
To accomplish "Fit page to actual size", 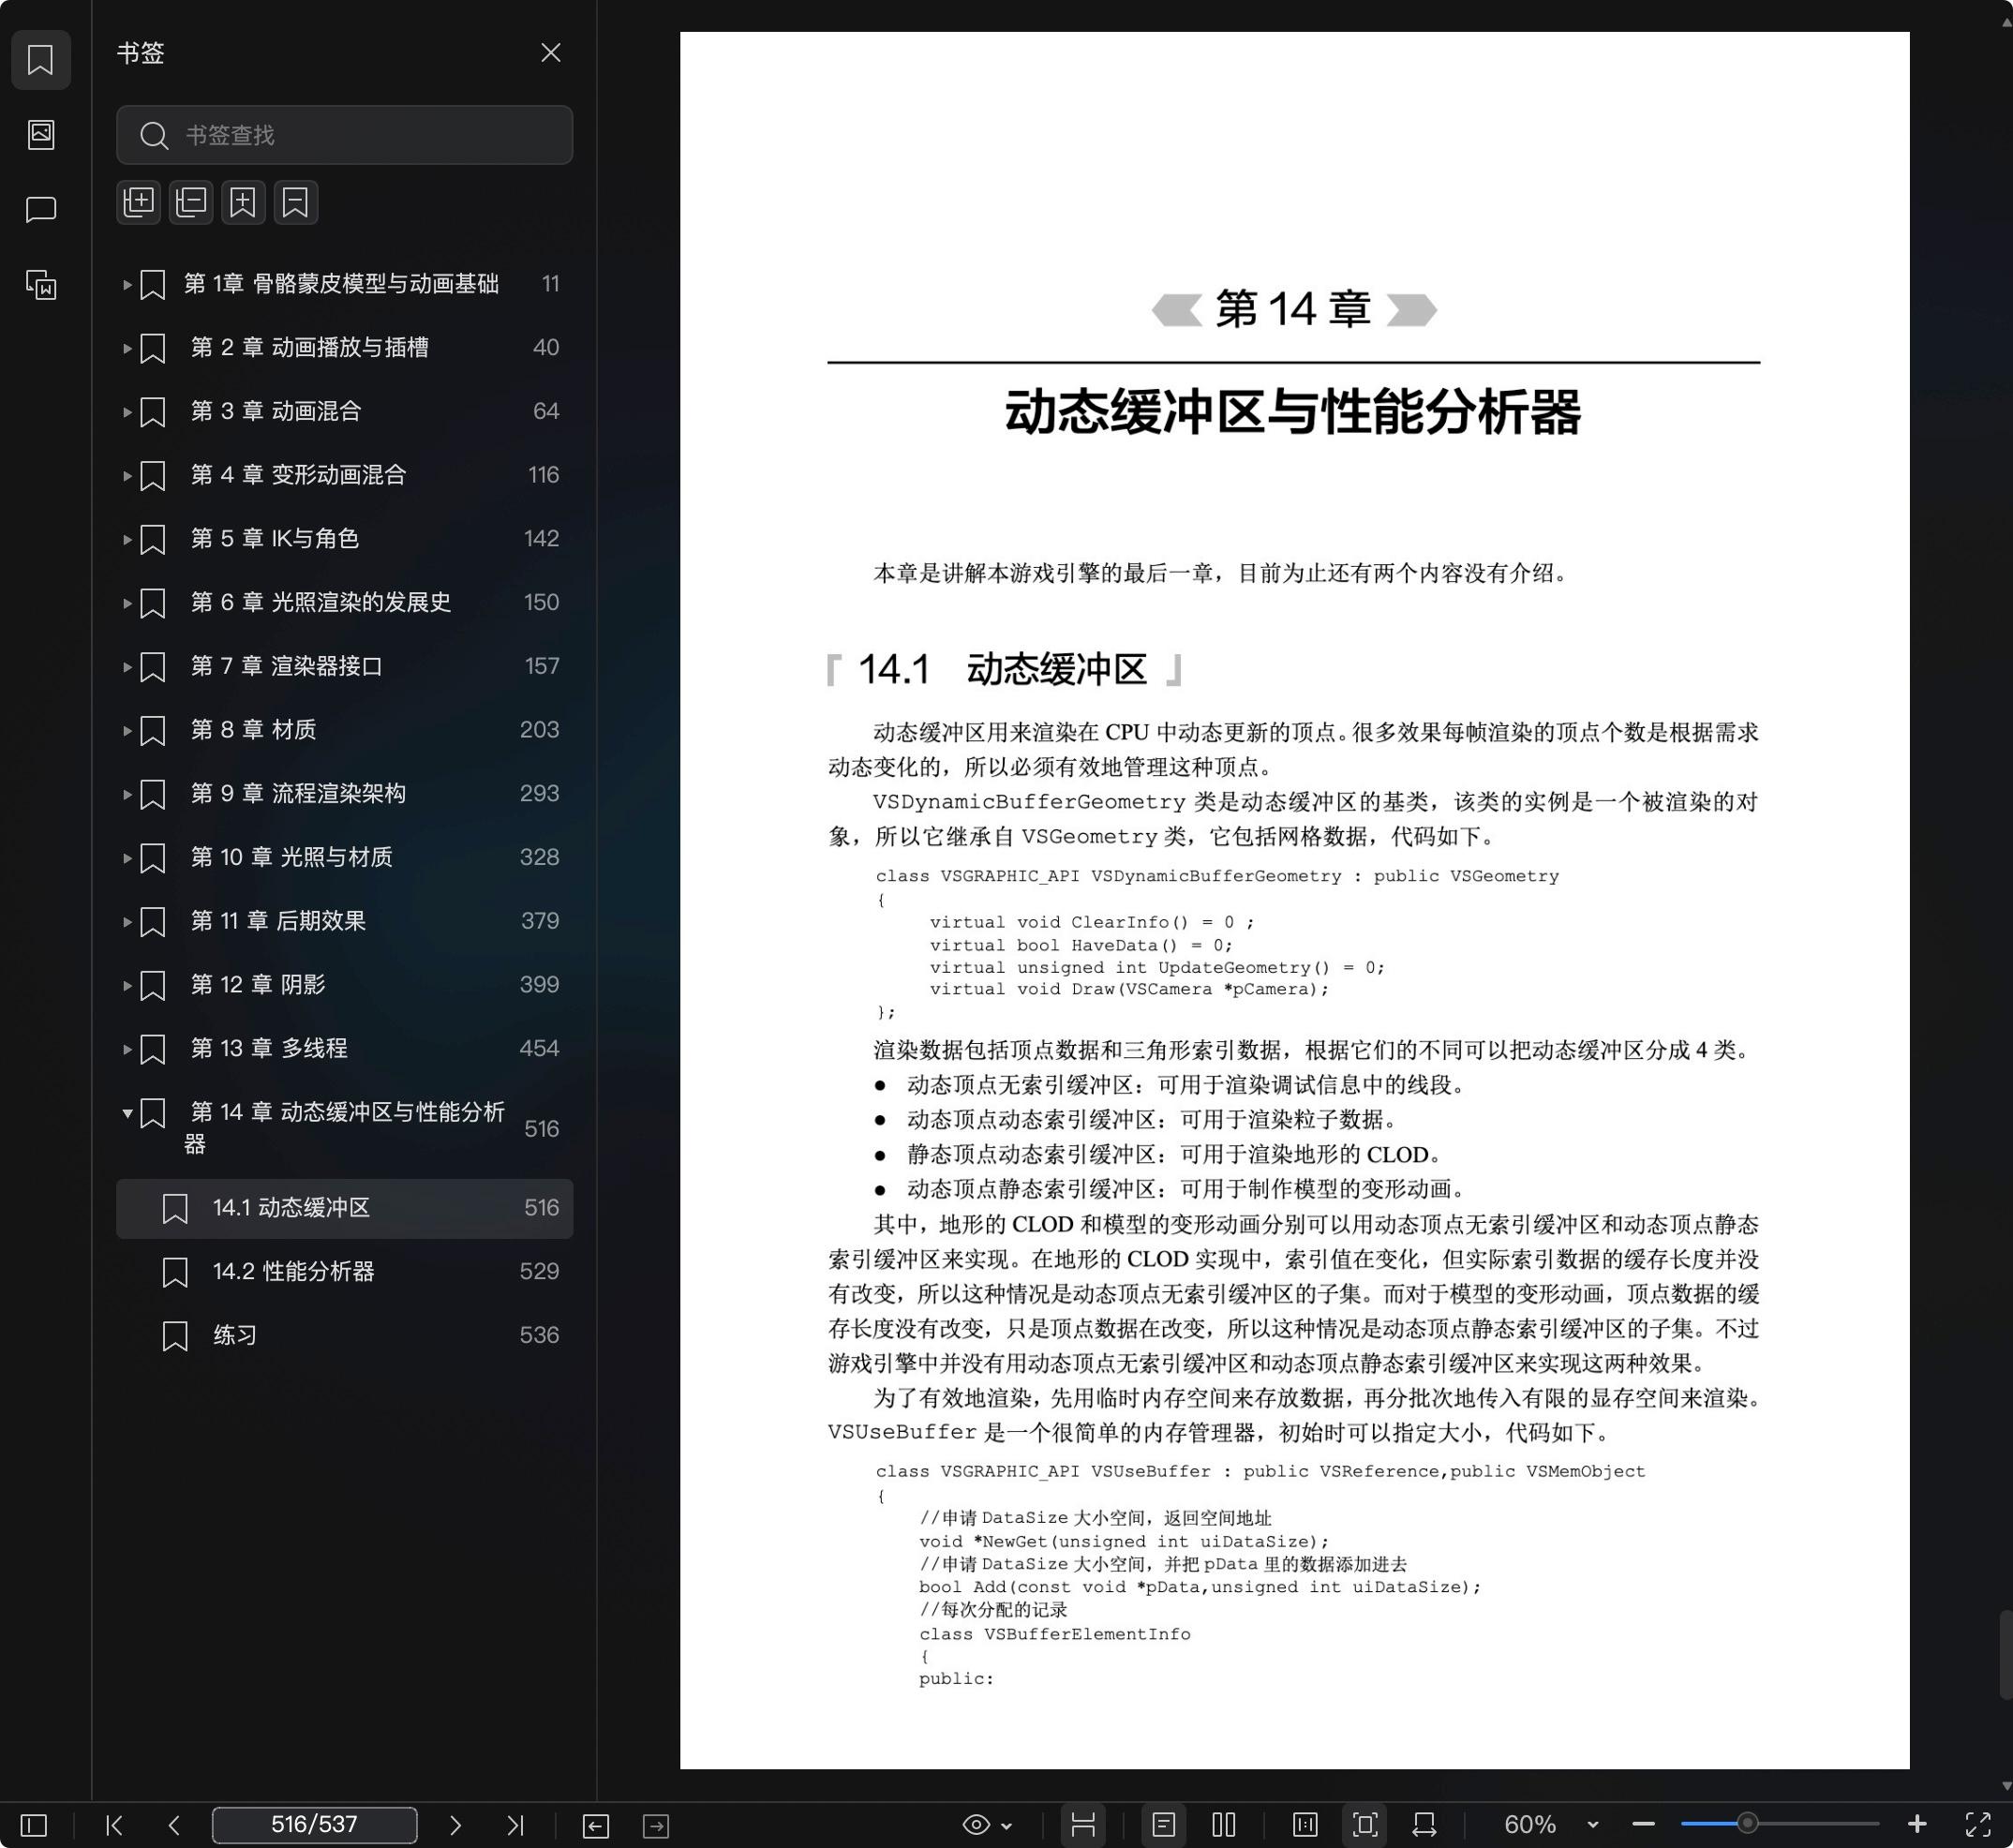I will [1305, 1825].
